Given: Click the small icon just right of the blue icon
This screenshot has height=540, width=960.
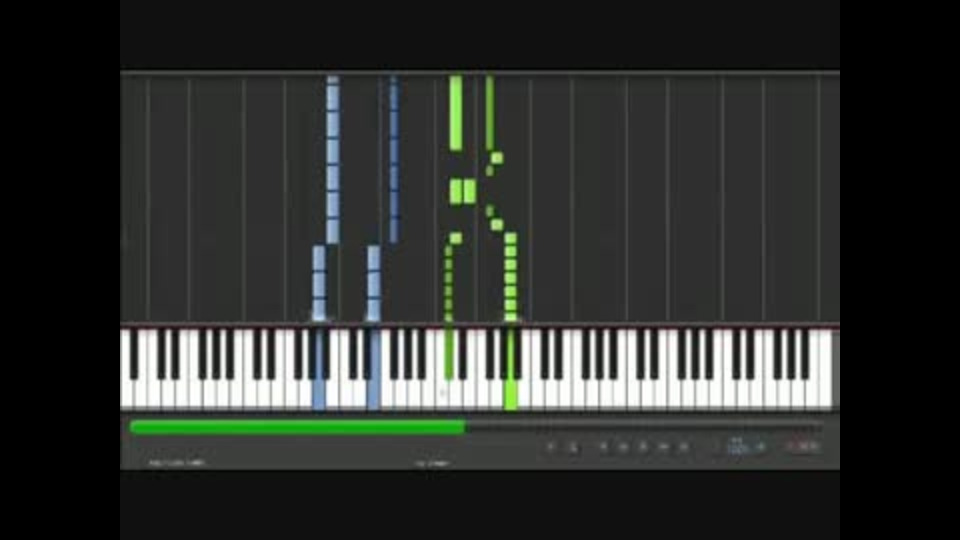Looking at the screenshot, I should pos(761,447).
